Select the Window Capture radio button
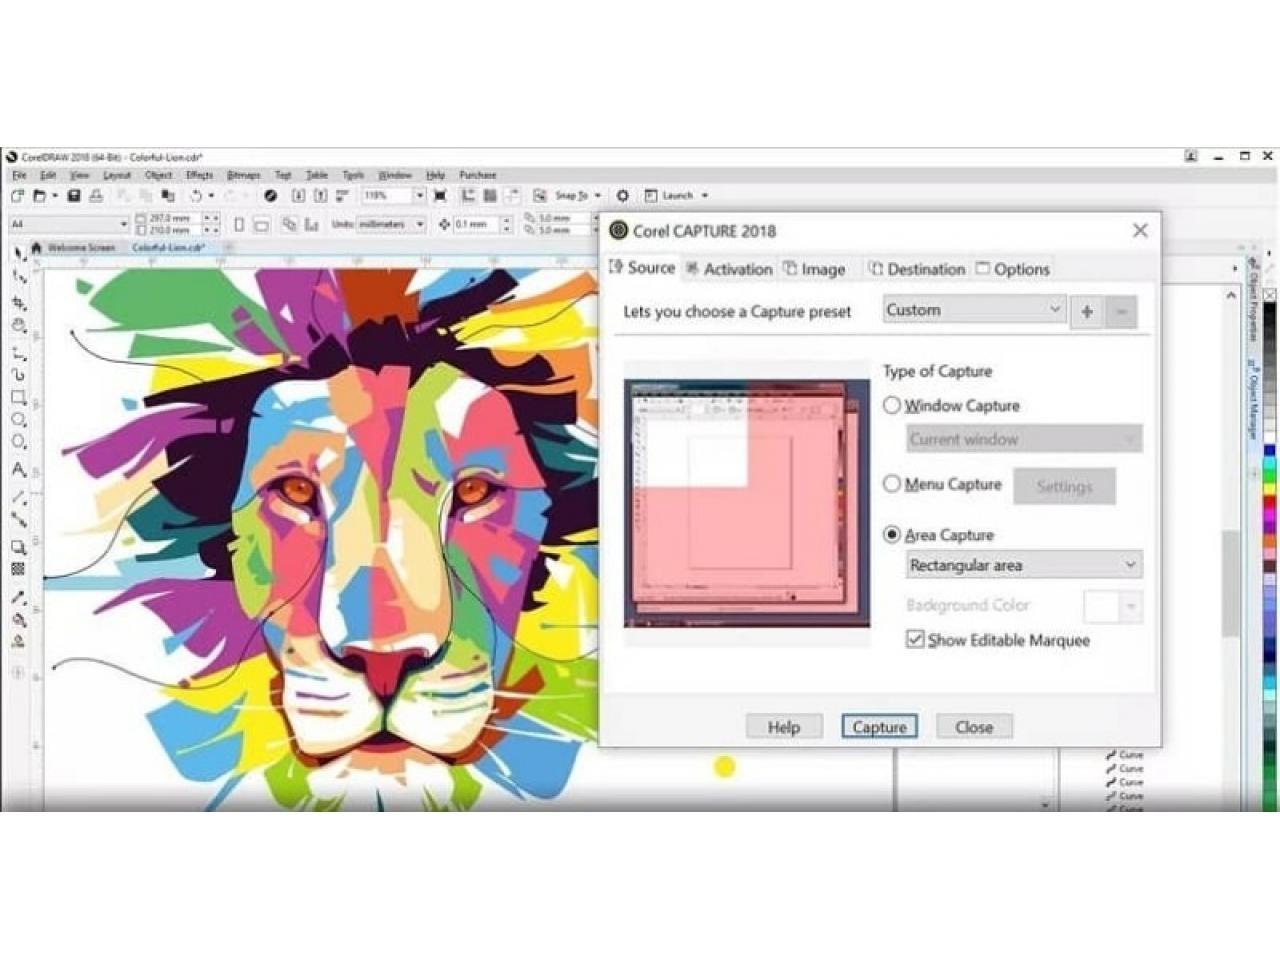 [x=892, y=405]
